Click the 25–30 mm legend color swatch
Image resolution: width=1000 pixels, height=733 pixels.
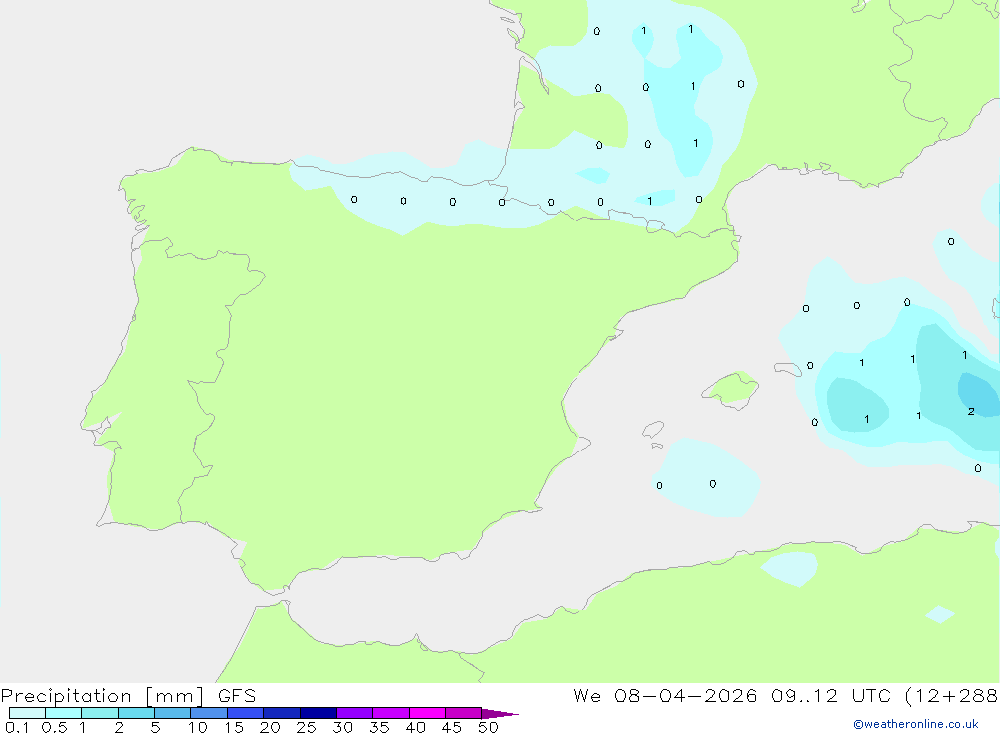click(318, 713)
